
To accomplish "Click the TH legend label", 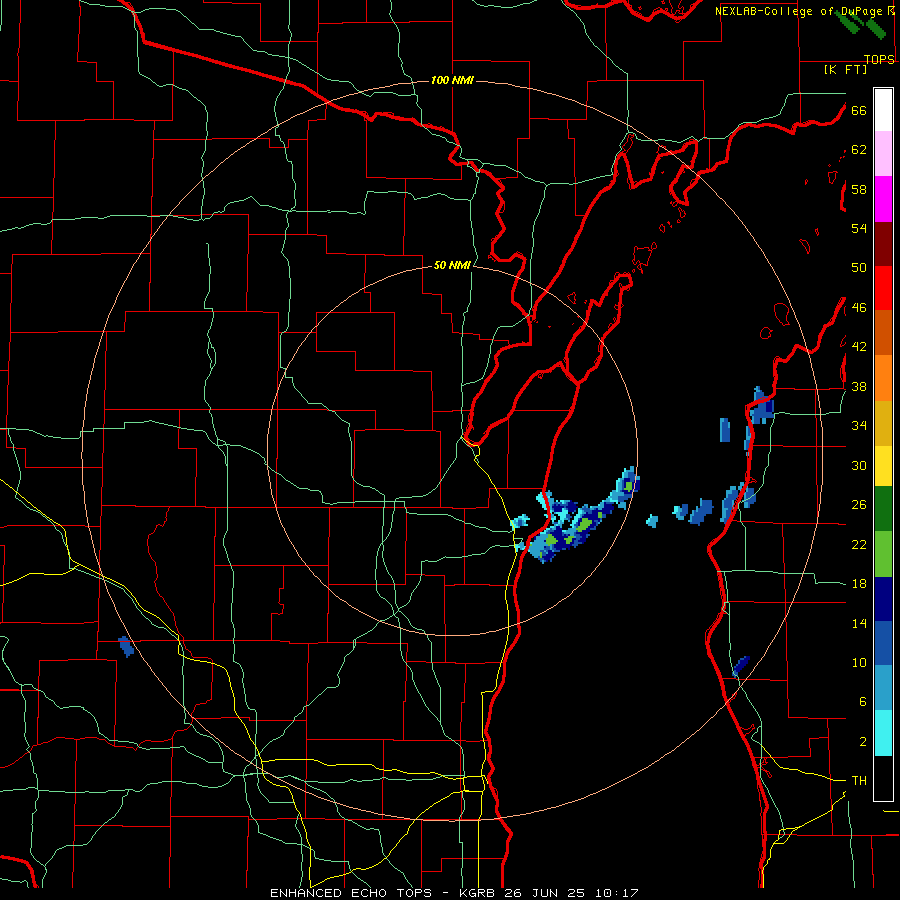I will pyautogui.click(x=859, y=781).
